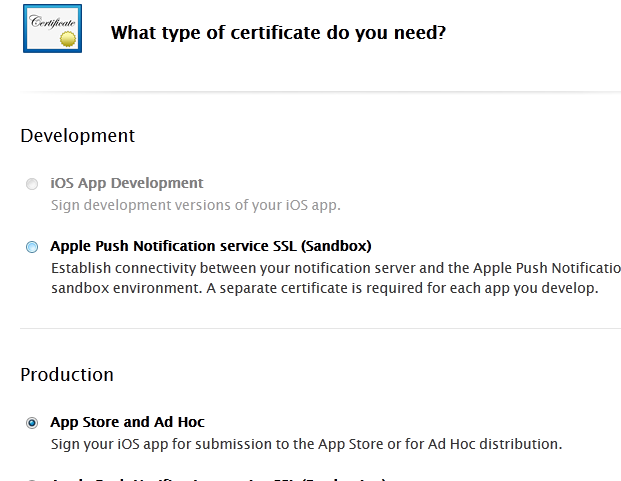Click the divider line above the Production section
The height and width of the screenshot is (481, 621).
[x=320, y=328]
